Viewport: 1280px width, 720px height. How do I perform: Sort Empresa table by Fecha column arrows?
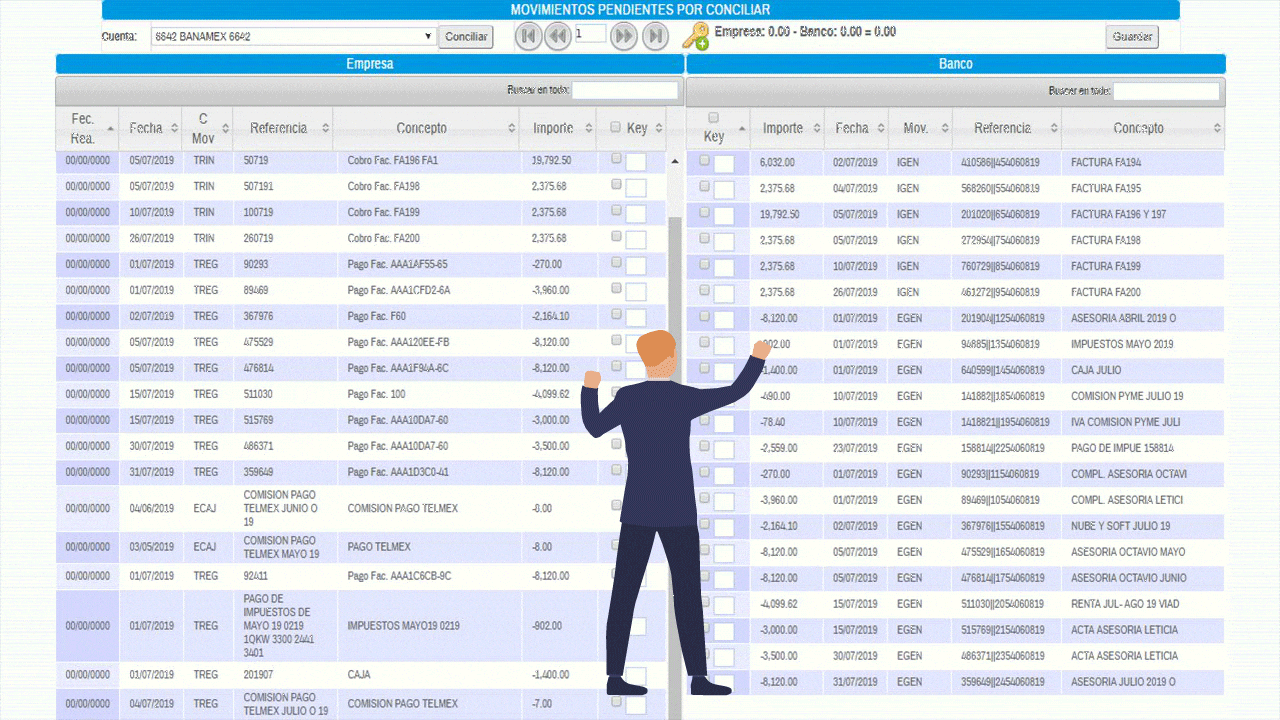click(174, 129)
